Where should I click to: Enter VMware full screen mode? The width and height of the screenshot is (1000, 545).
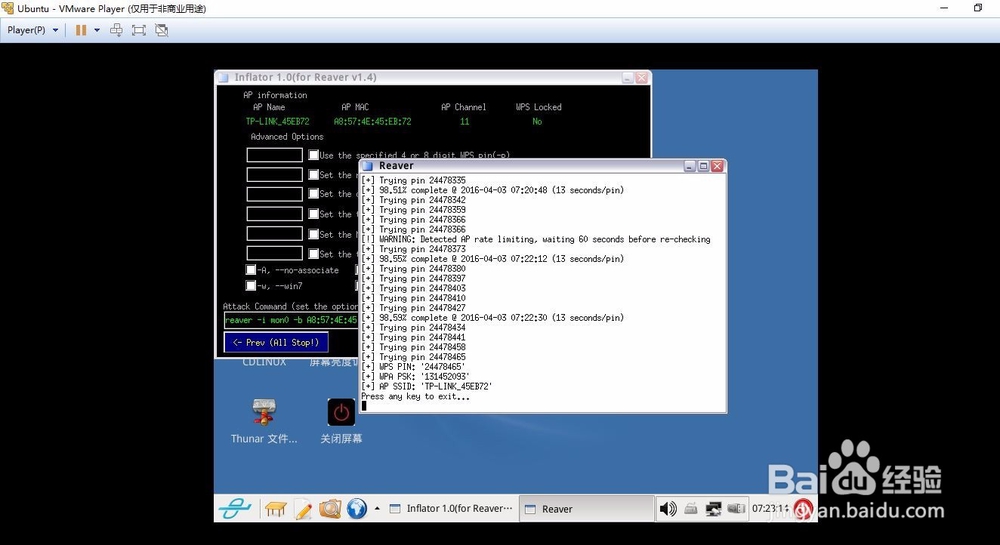(138, 30)
